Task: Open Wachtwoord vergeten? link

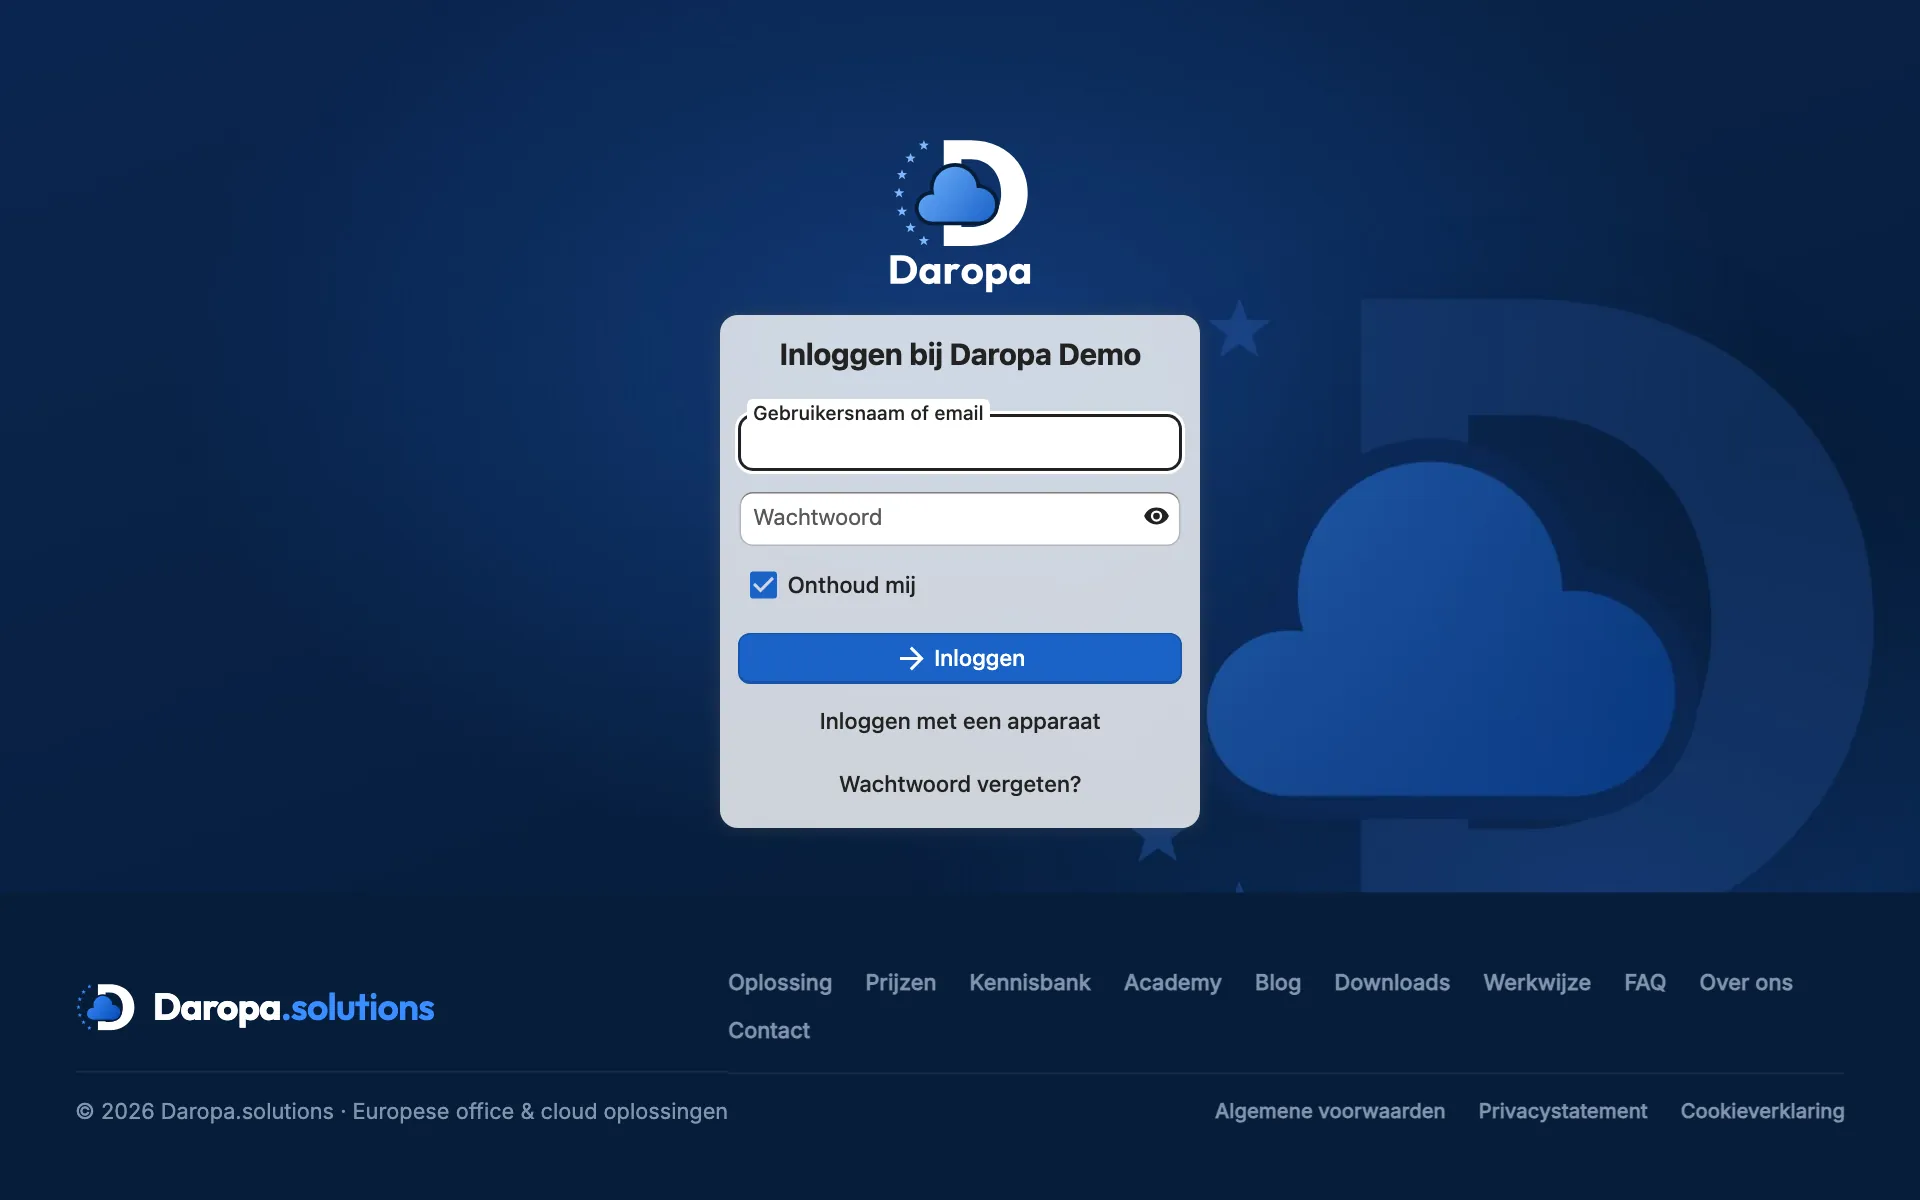Action: pyautogui.click(x=960, y=784)
